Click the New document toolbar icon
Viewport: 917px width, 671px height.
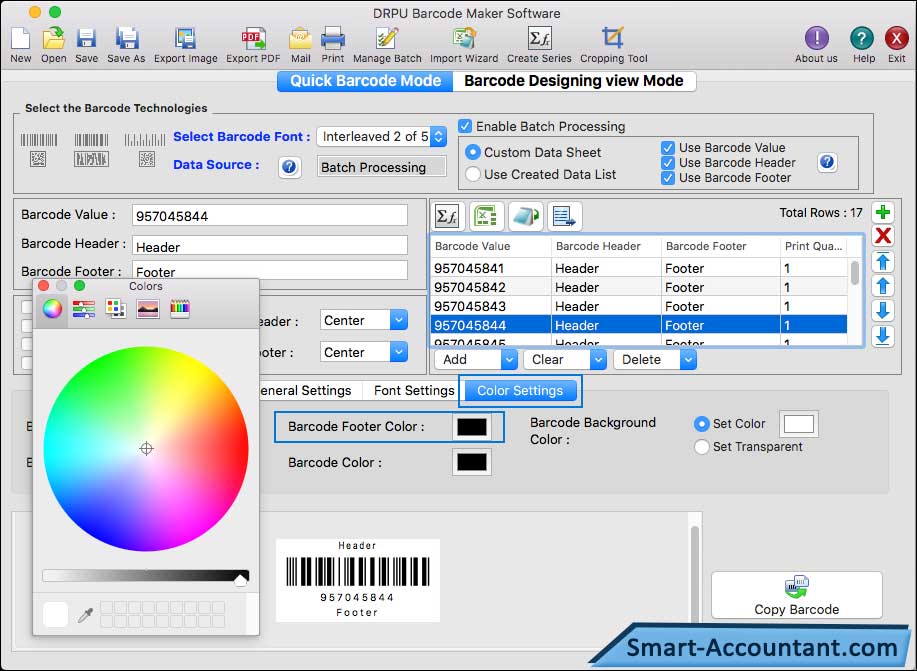pos(20,39)
